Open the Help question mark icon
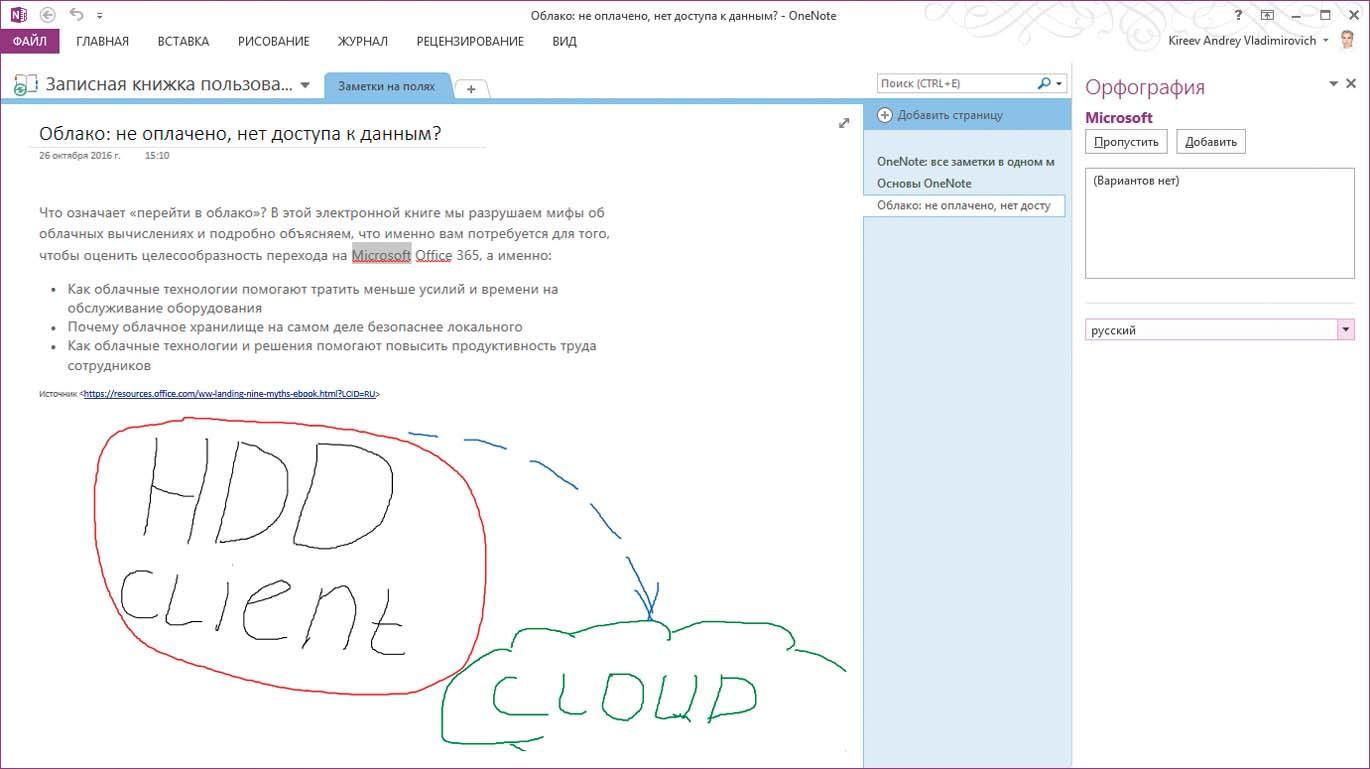 click(1239, 15)
